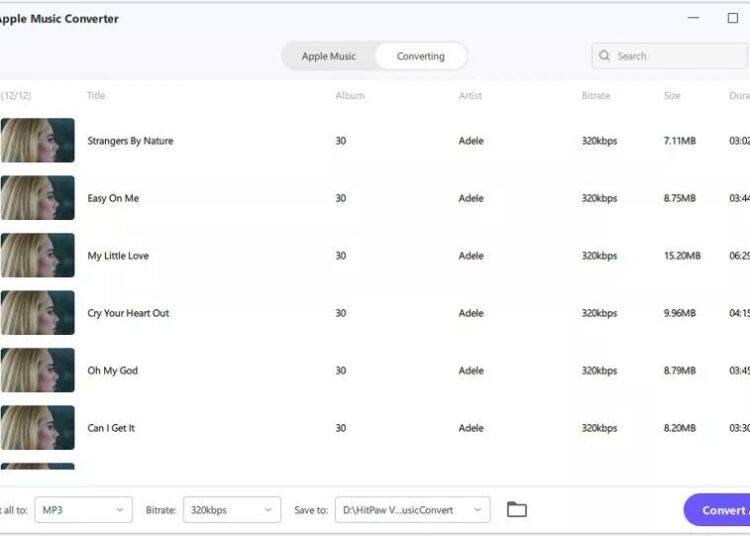Switch to the Apple Music tab
The height and width of the screenshot is (536, 750).
pos(329,56)
